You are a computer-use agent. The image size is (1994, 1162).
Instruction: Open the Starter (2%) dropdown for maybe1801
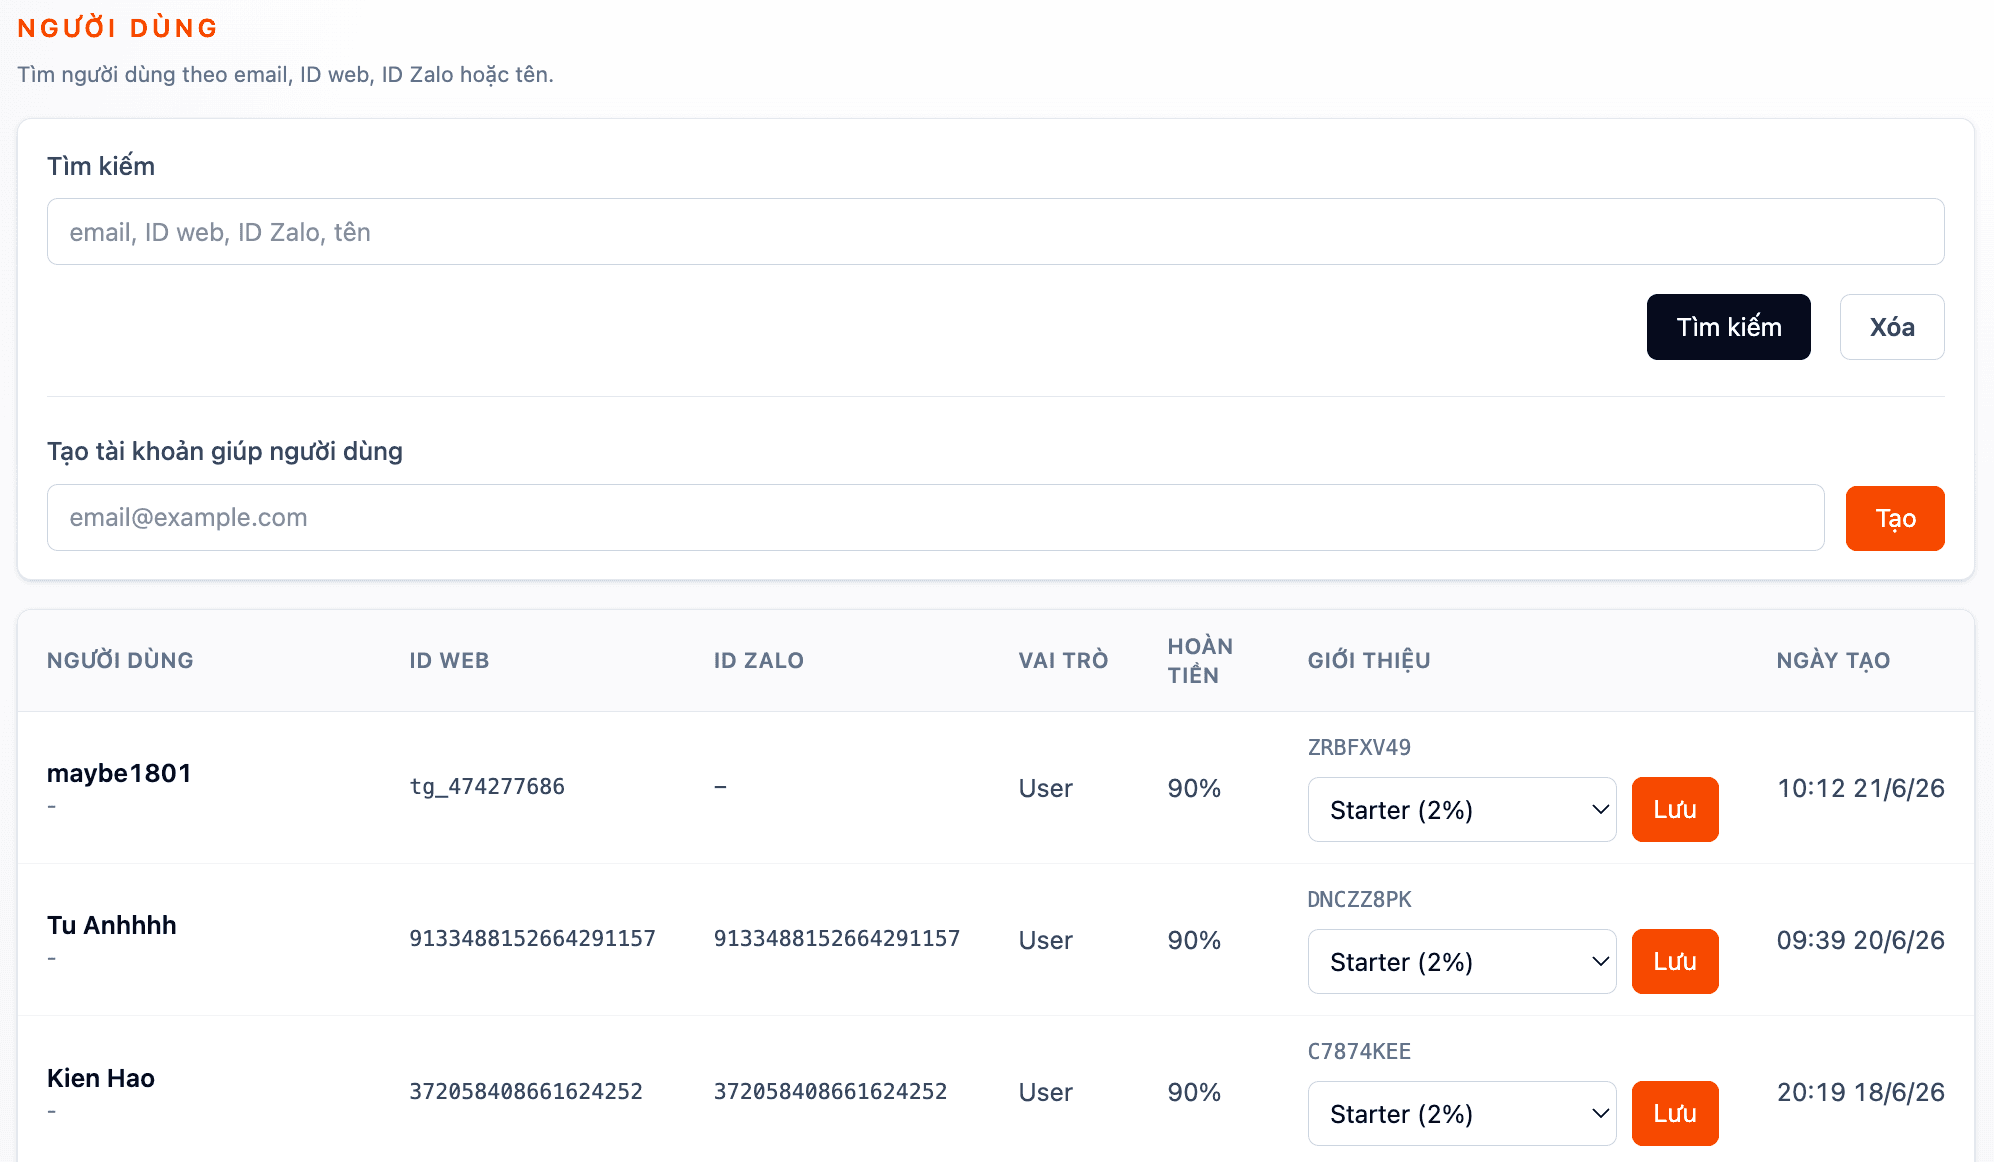coord(1461,810)
